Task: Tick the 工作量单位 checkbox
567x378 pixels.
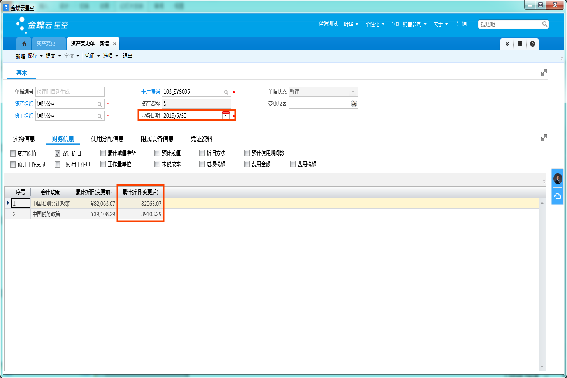Action: point(102,164)
